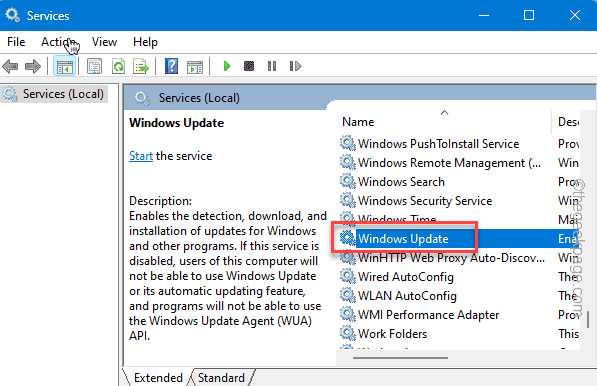Image resolution: width=597 pixels, height=386 pixels.
Task: Select the Wired AutoConfig service name
Action: 406,277
